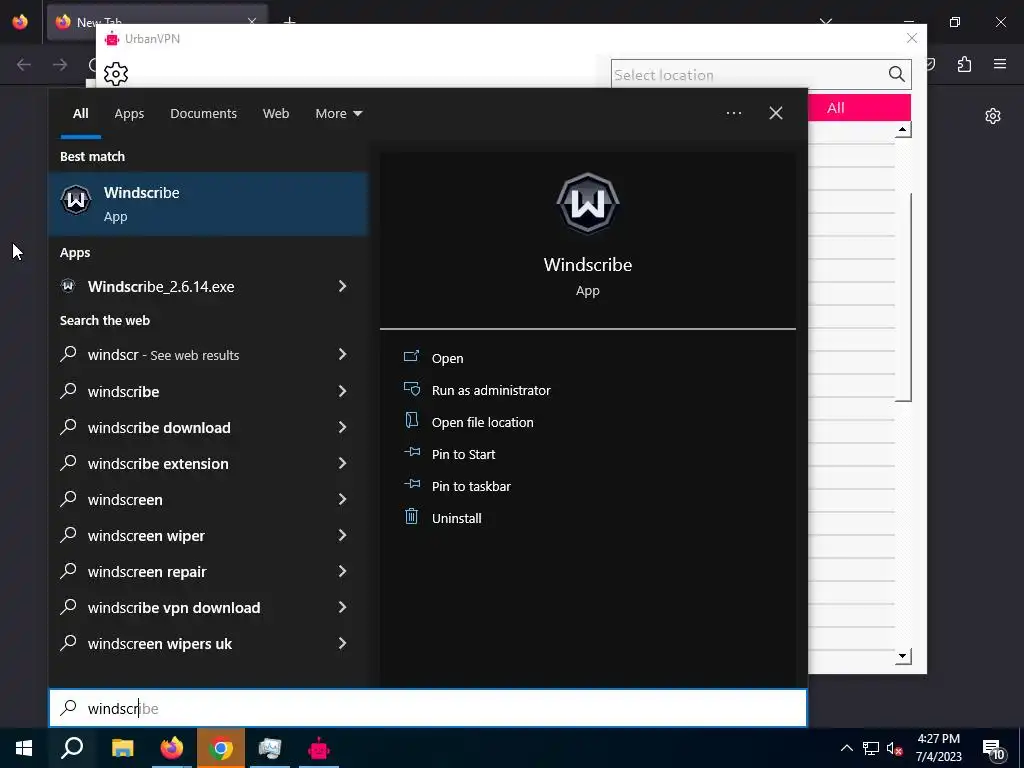The height and width of the screenshot is (768, 1024).
Task: Click Firefox back navigation arrow
Action: coord(24,64)
